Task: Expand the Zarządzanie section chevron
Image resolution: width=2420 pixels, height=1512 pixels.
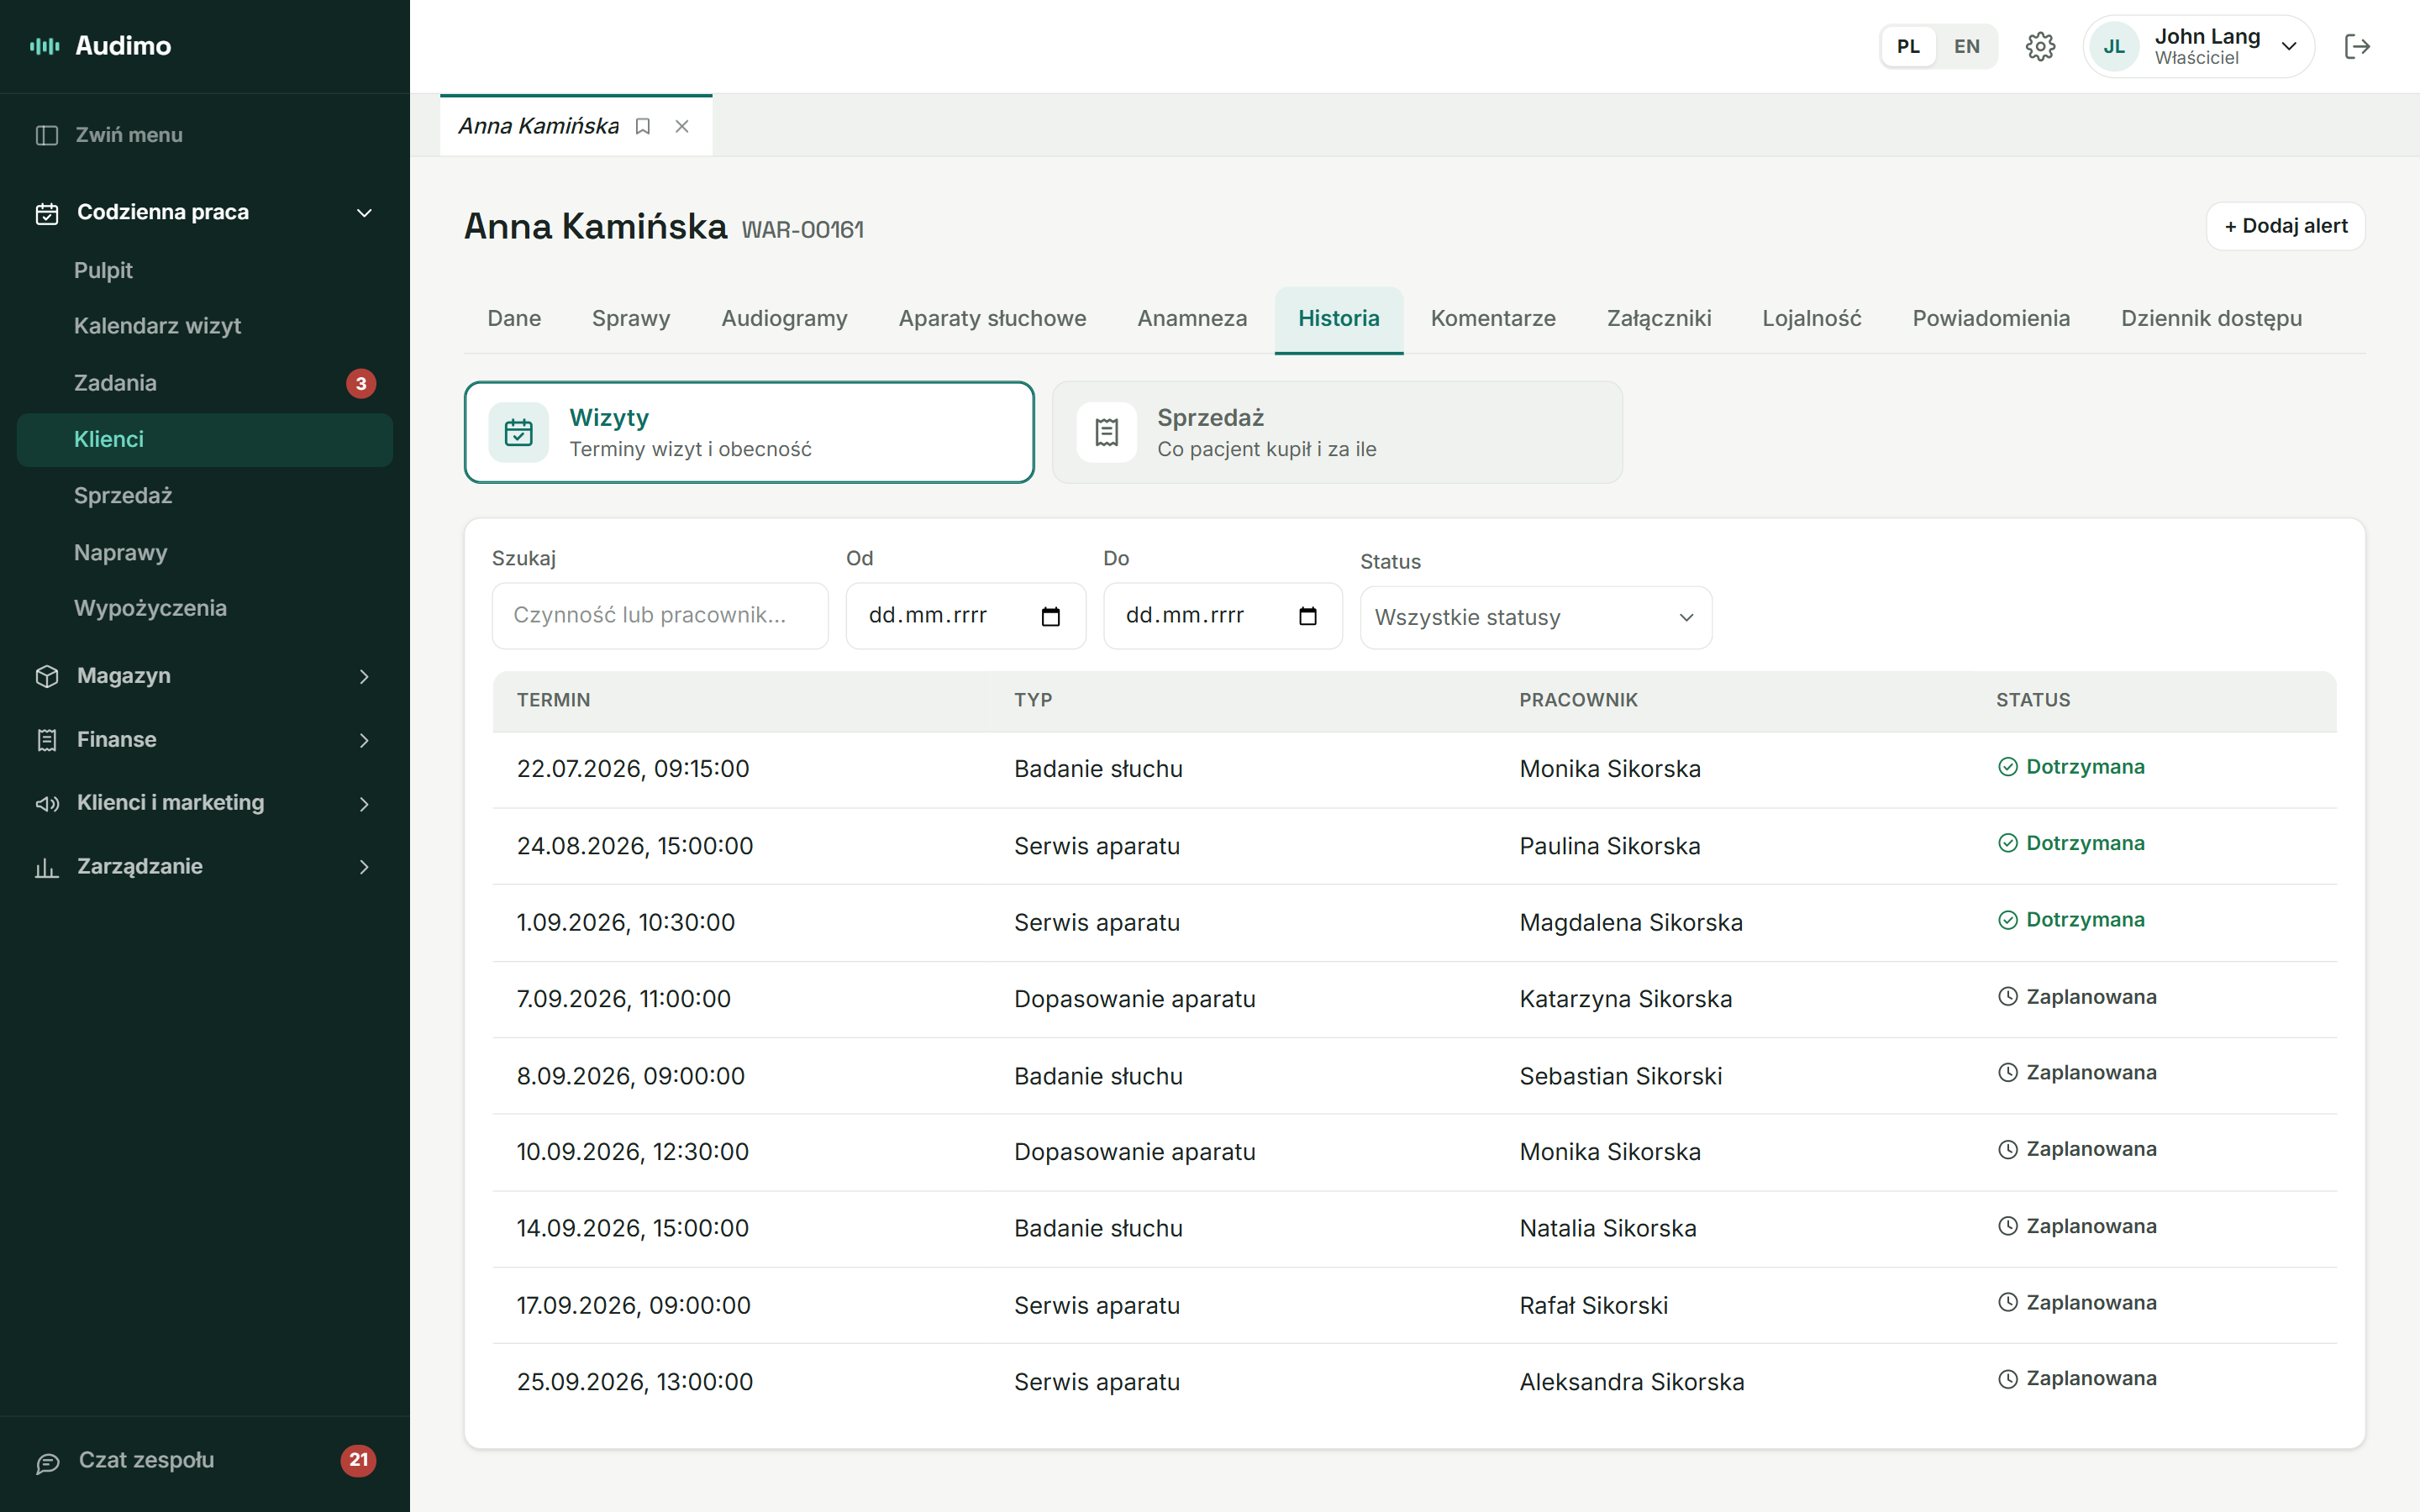Action: click(364, 867)
